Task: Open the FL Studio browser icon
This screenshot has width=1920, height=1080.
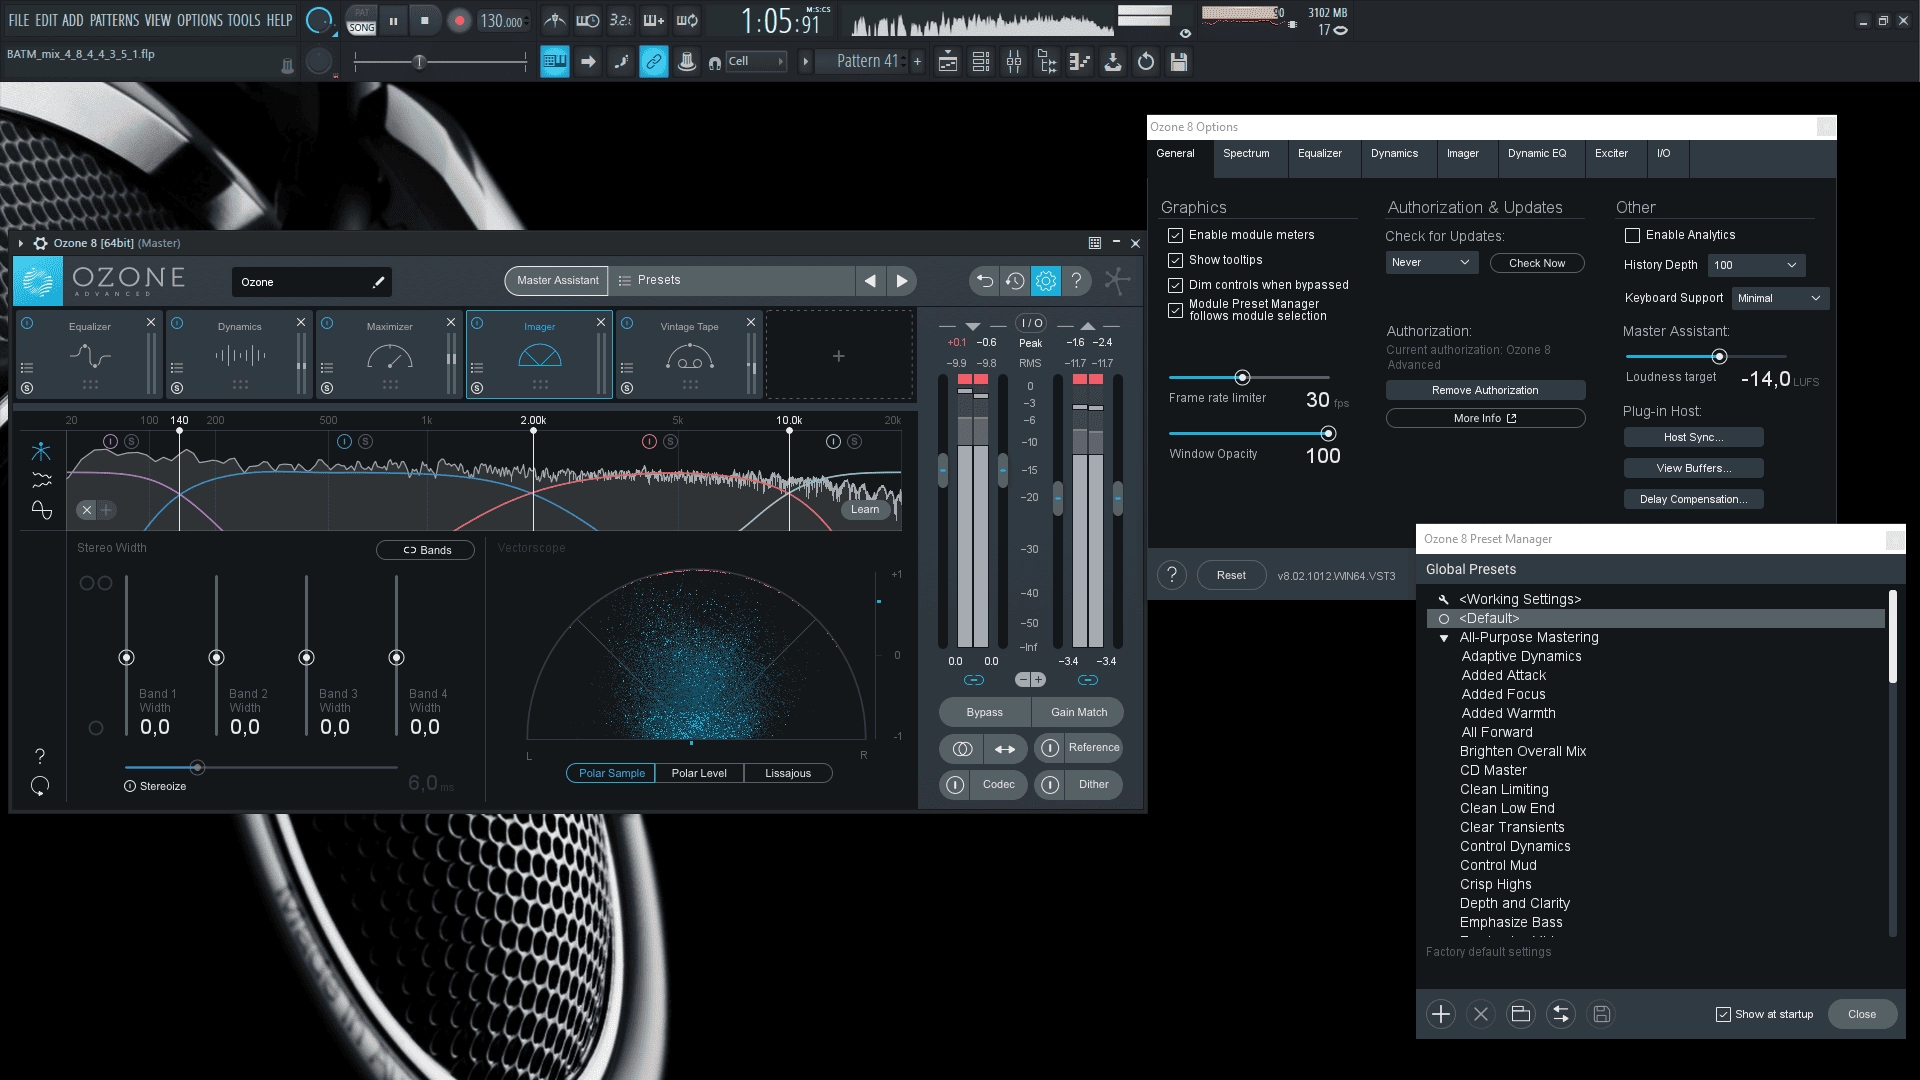Action: pyautogui.click(x=1047, y=62)
